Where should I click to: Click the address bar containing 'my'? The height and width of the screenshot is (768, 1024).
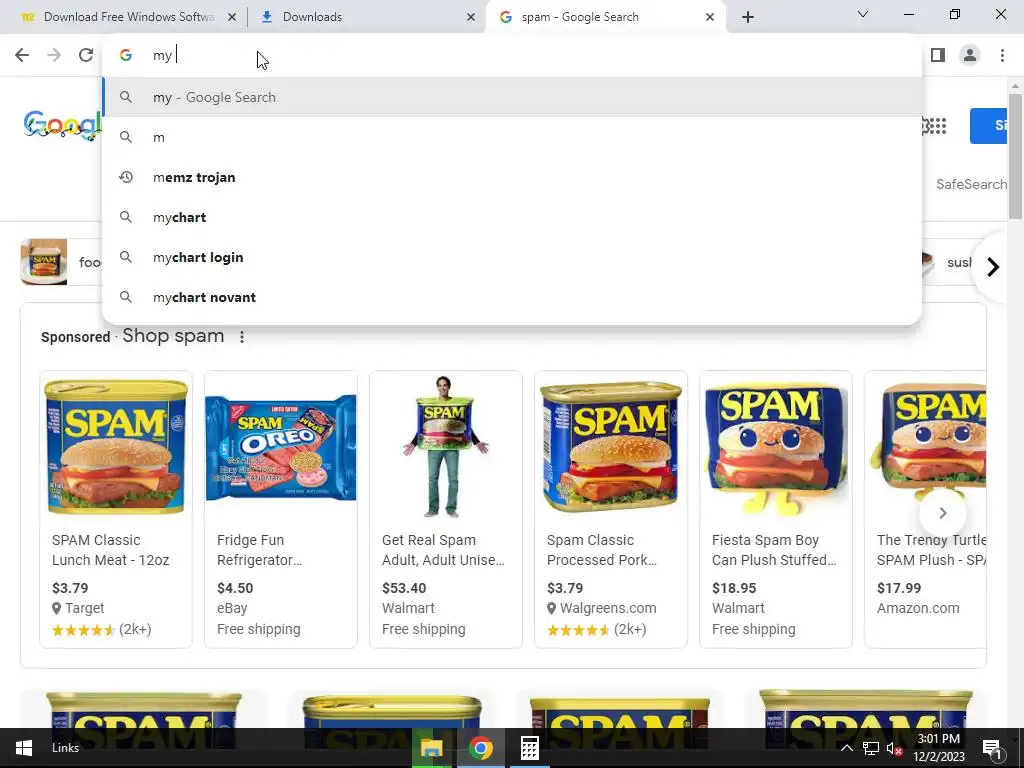[512, 55]
